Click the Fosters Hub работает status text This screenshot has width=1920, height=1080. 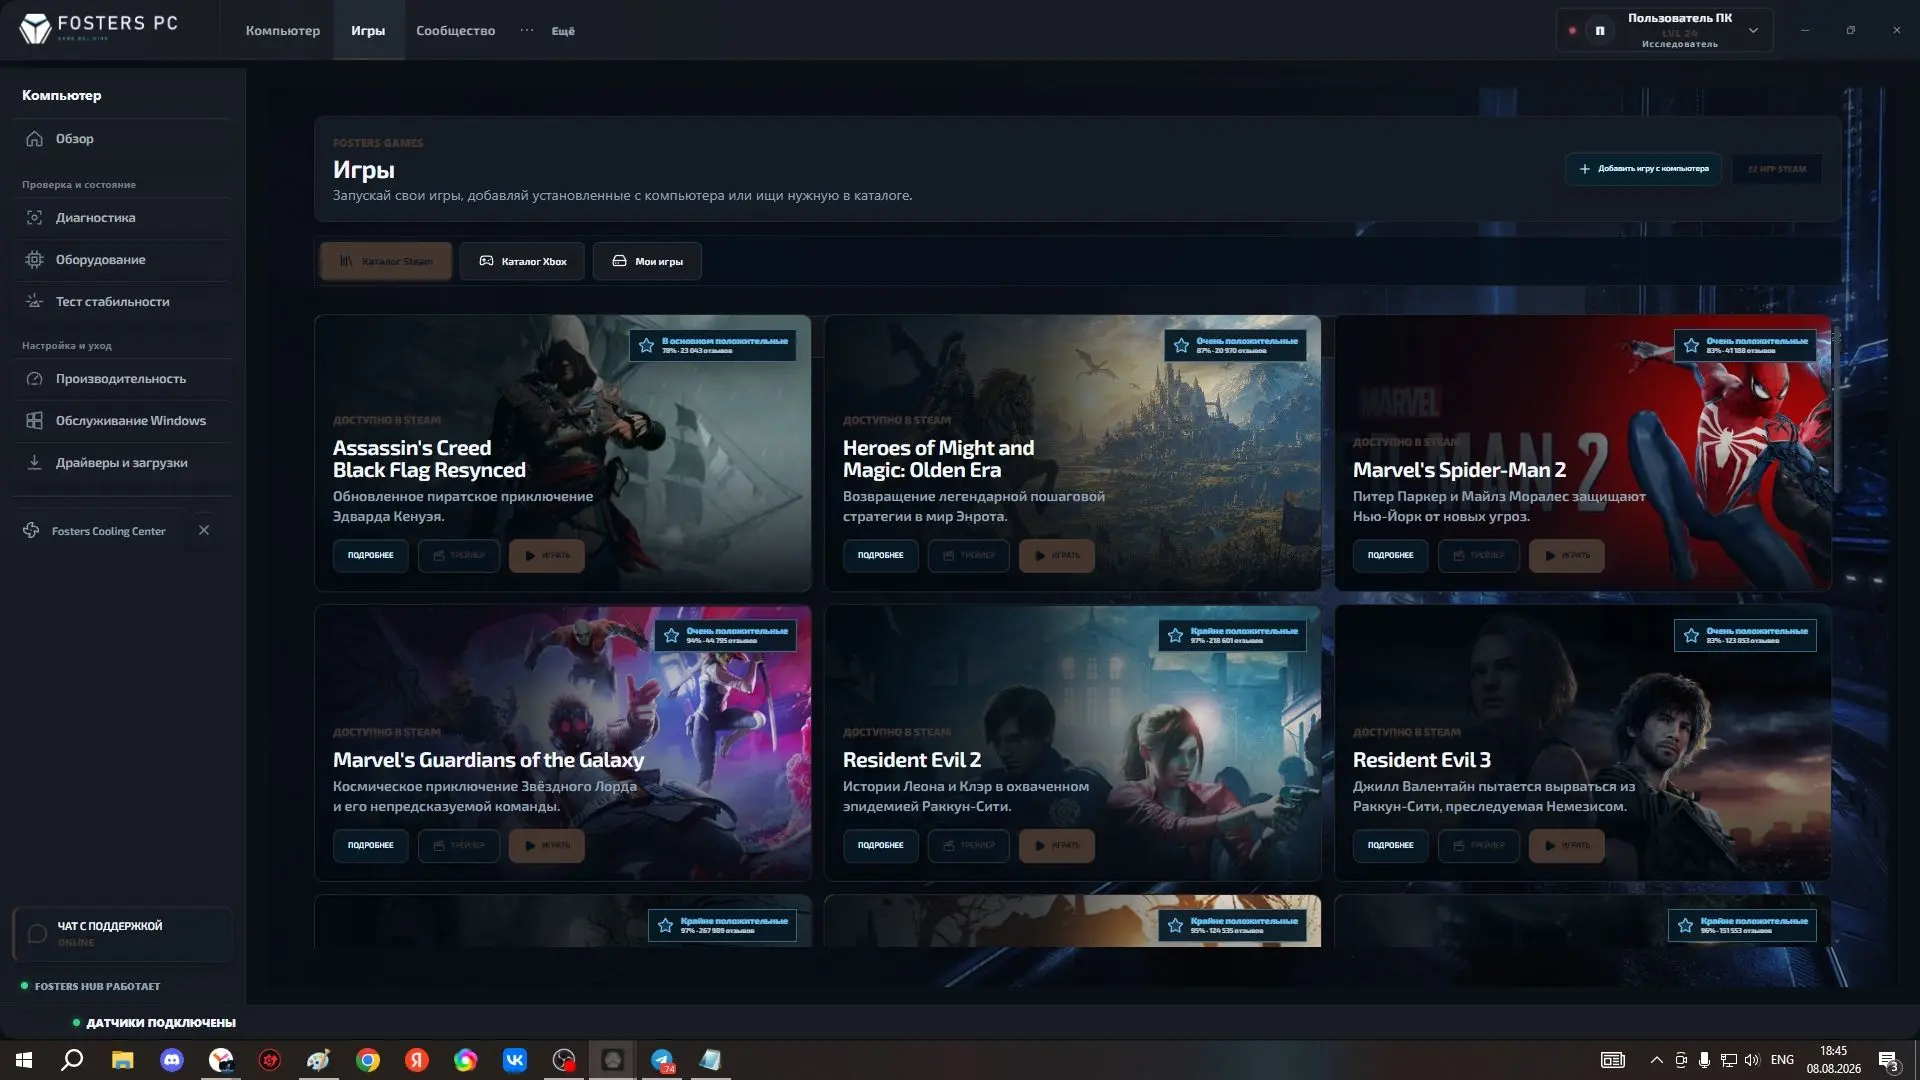tap(97, 986)
